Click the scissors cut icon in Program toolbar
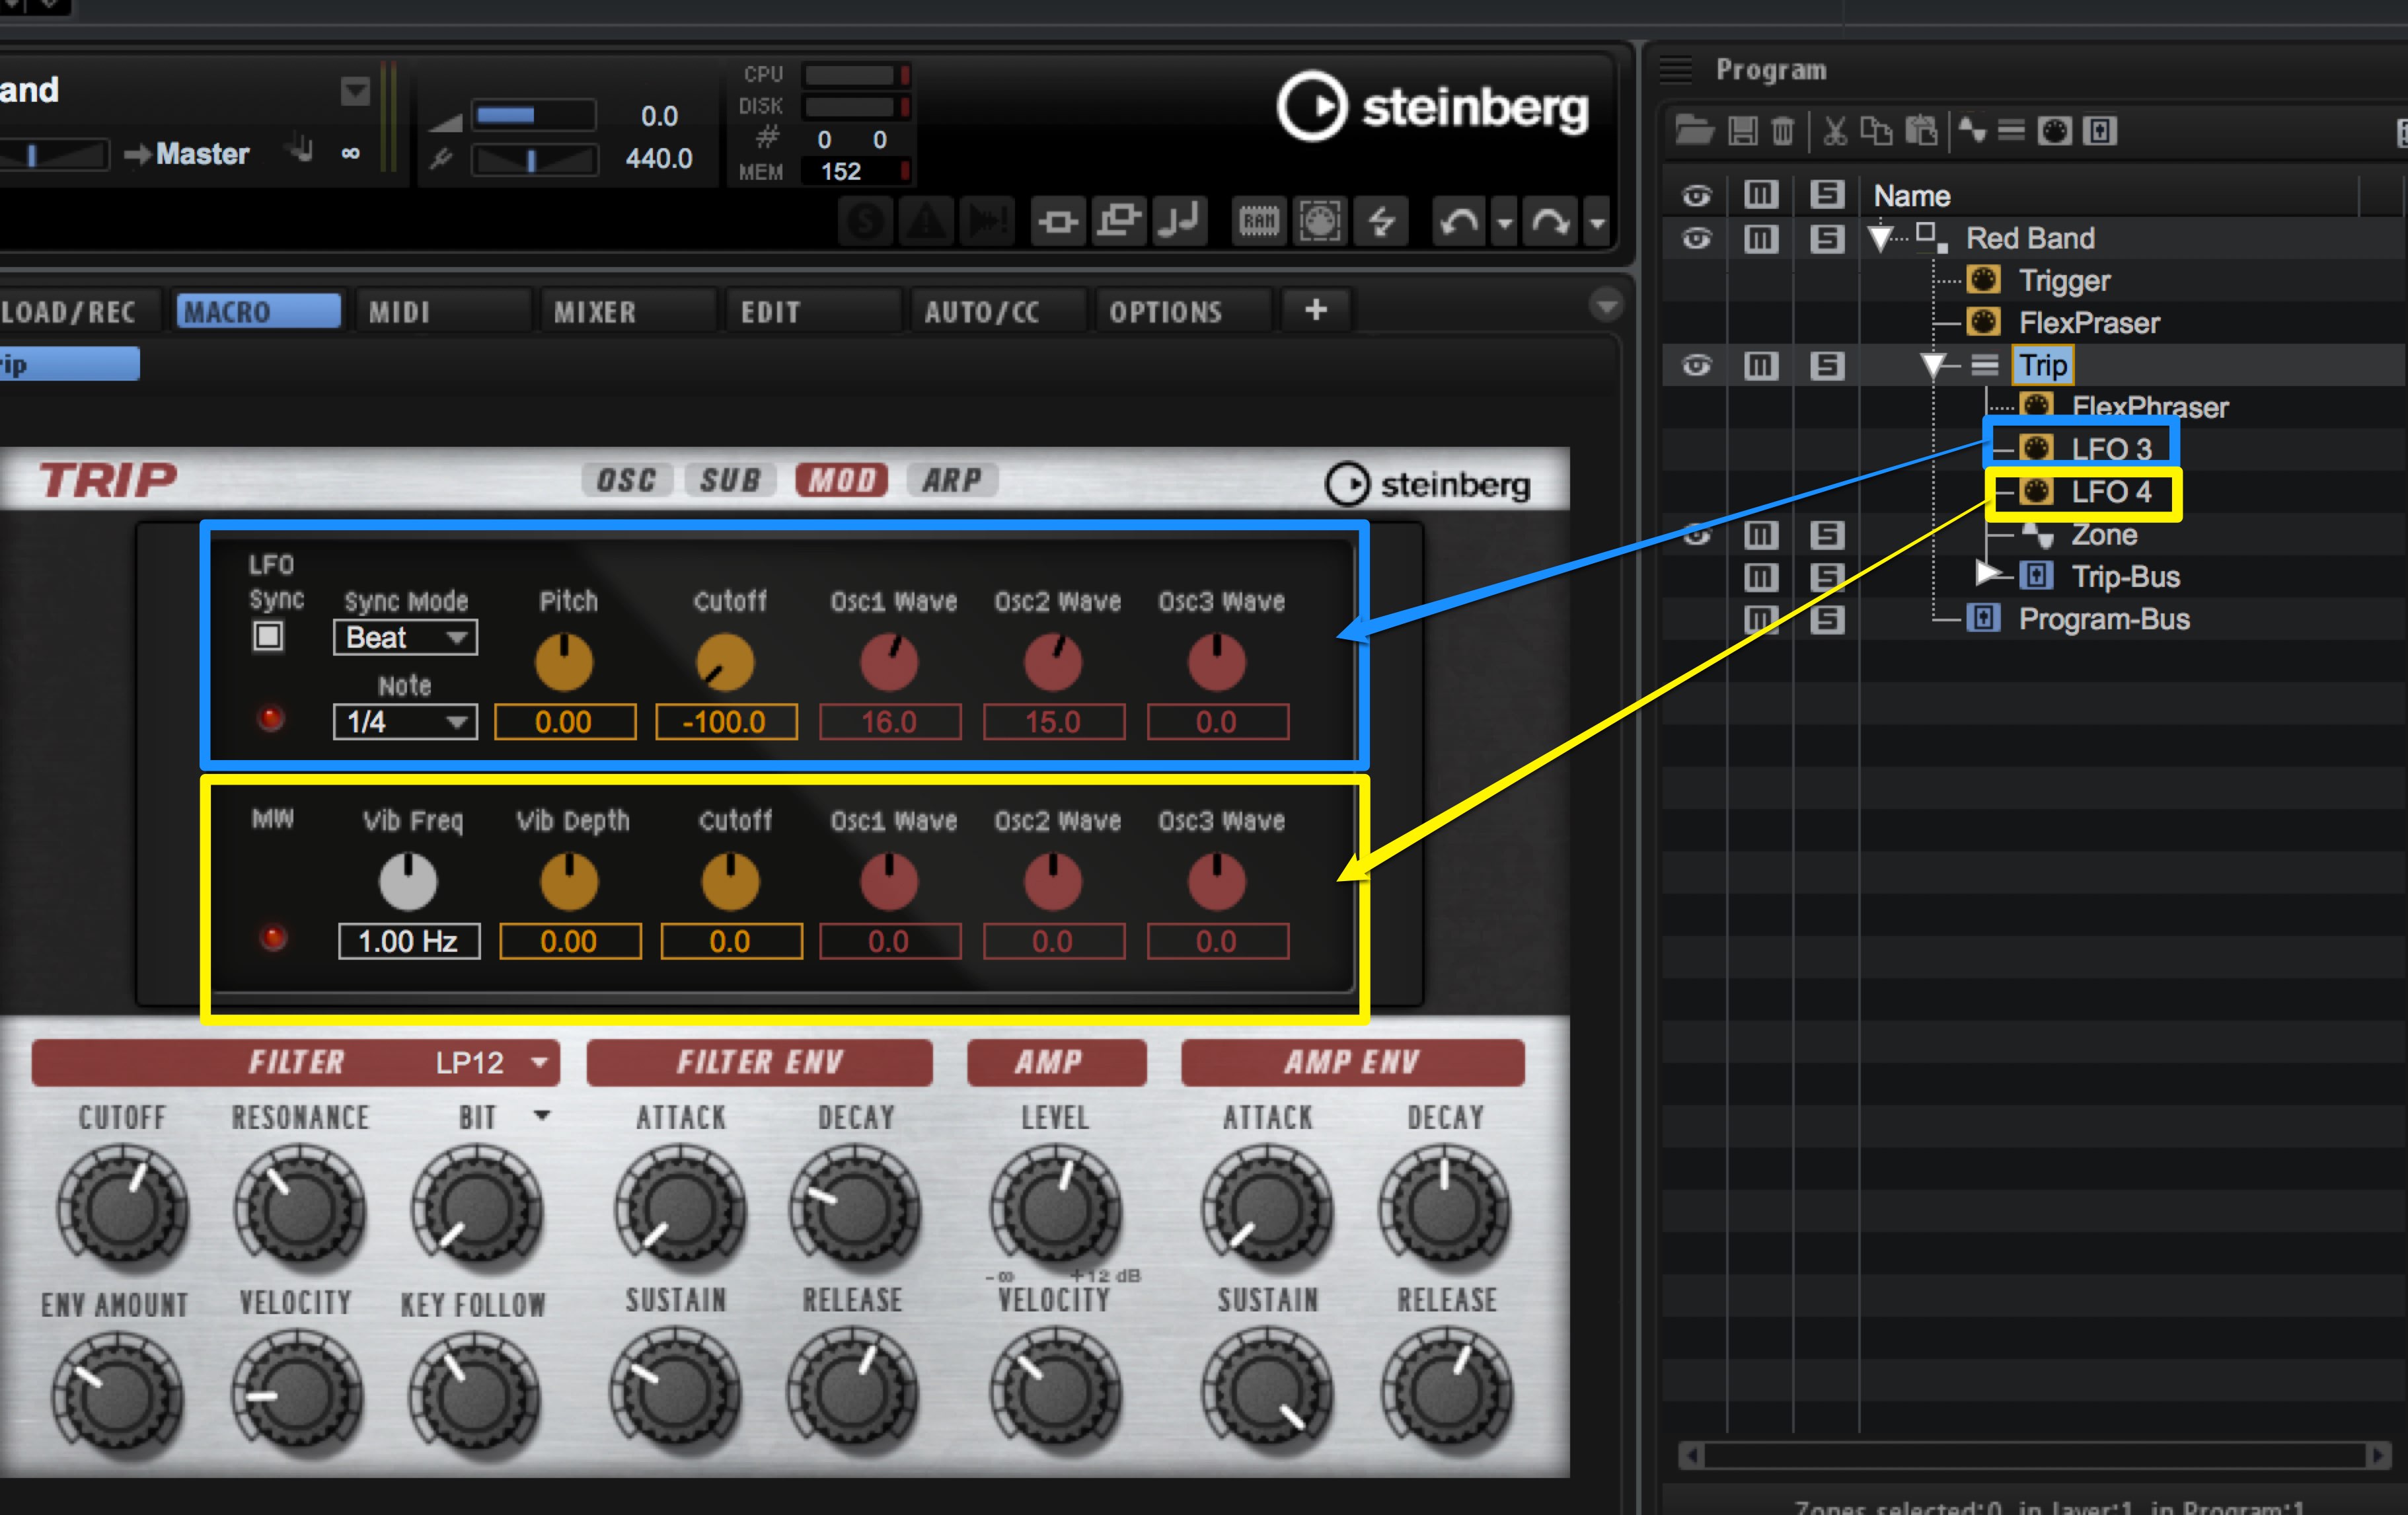This screenshot has width=2408, height=1515. 1835,131
